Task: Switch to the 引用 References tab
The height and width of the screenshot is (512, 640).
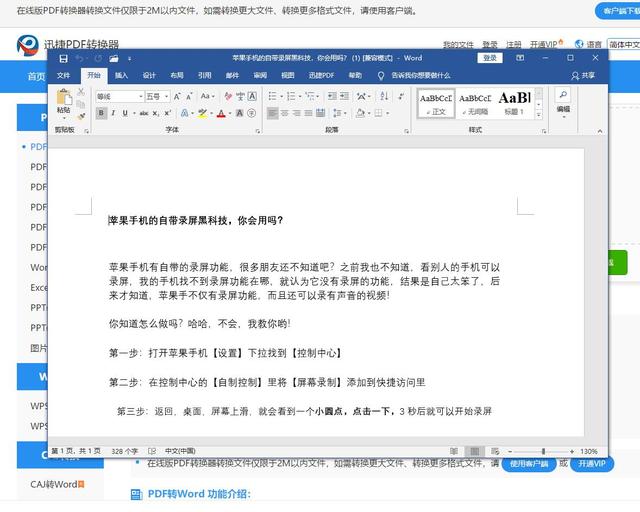Action: (204, 76)
